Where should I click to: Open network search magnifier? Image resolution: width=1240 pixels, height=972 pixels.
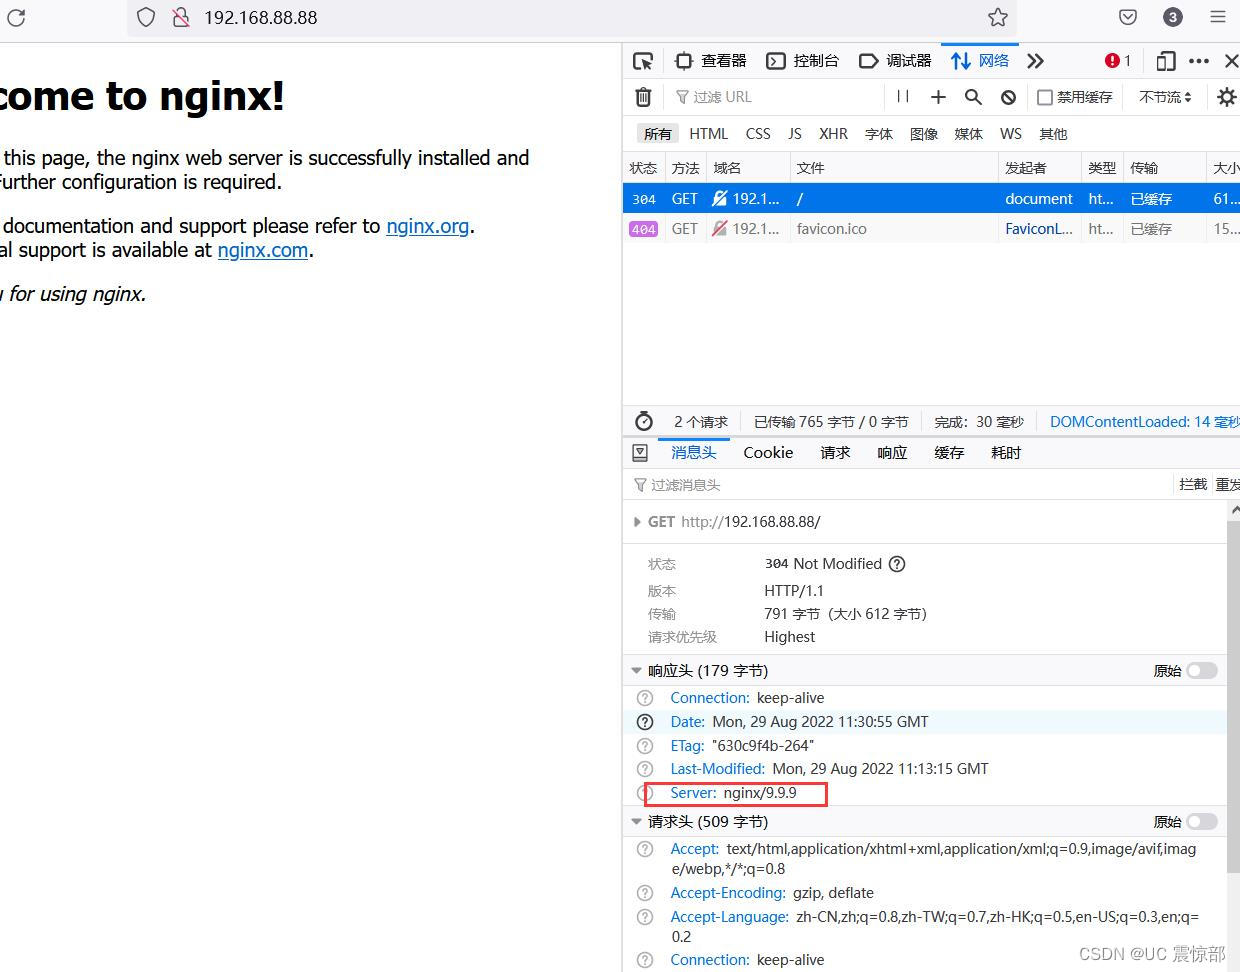[973, 97]
